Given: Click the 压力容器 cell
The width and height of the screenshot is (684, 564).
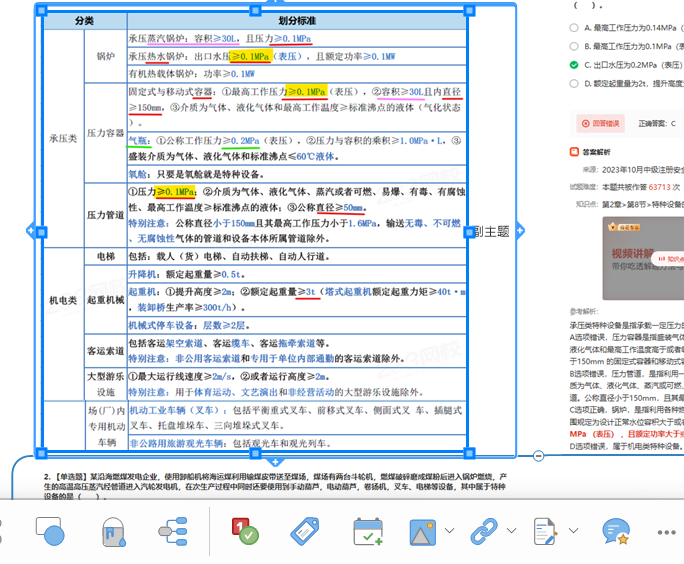Looking at the screenshot, I should point(106,133).
